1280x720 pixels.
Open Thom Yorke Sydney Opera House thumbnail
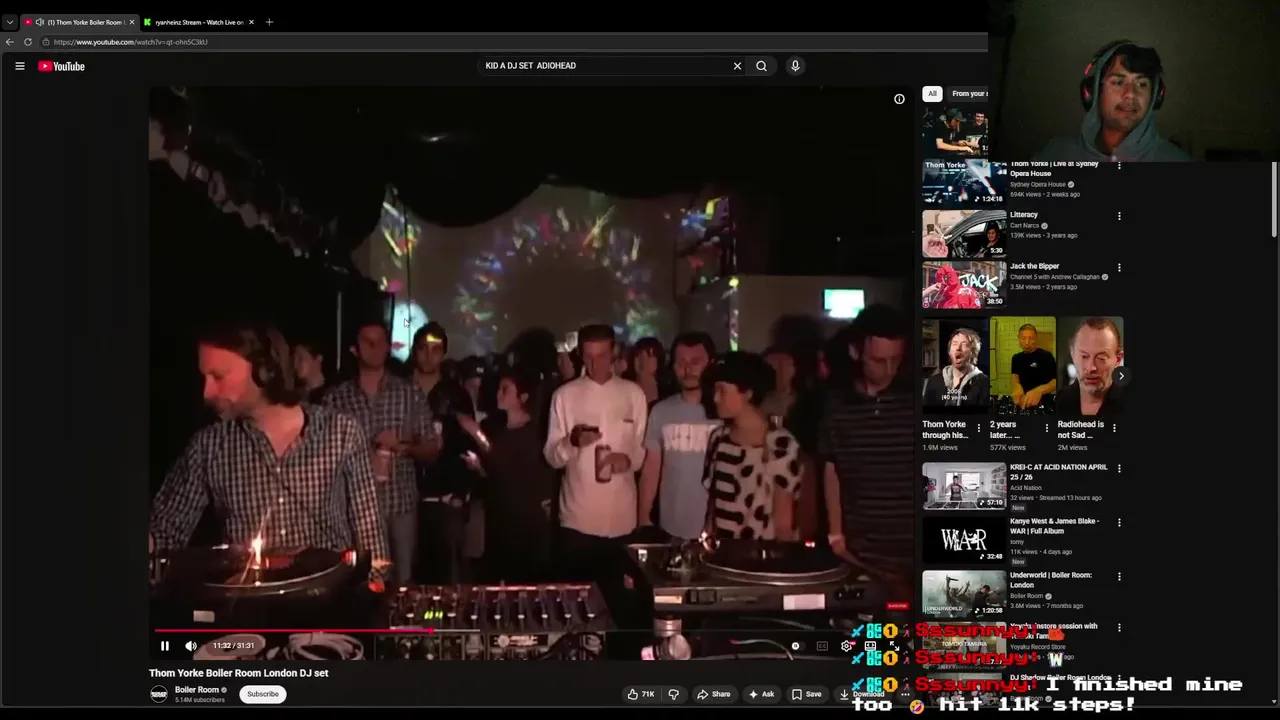964,182
